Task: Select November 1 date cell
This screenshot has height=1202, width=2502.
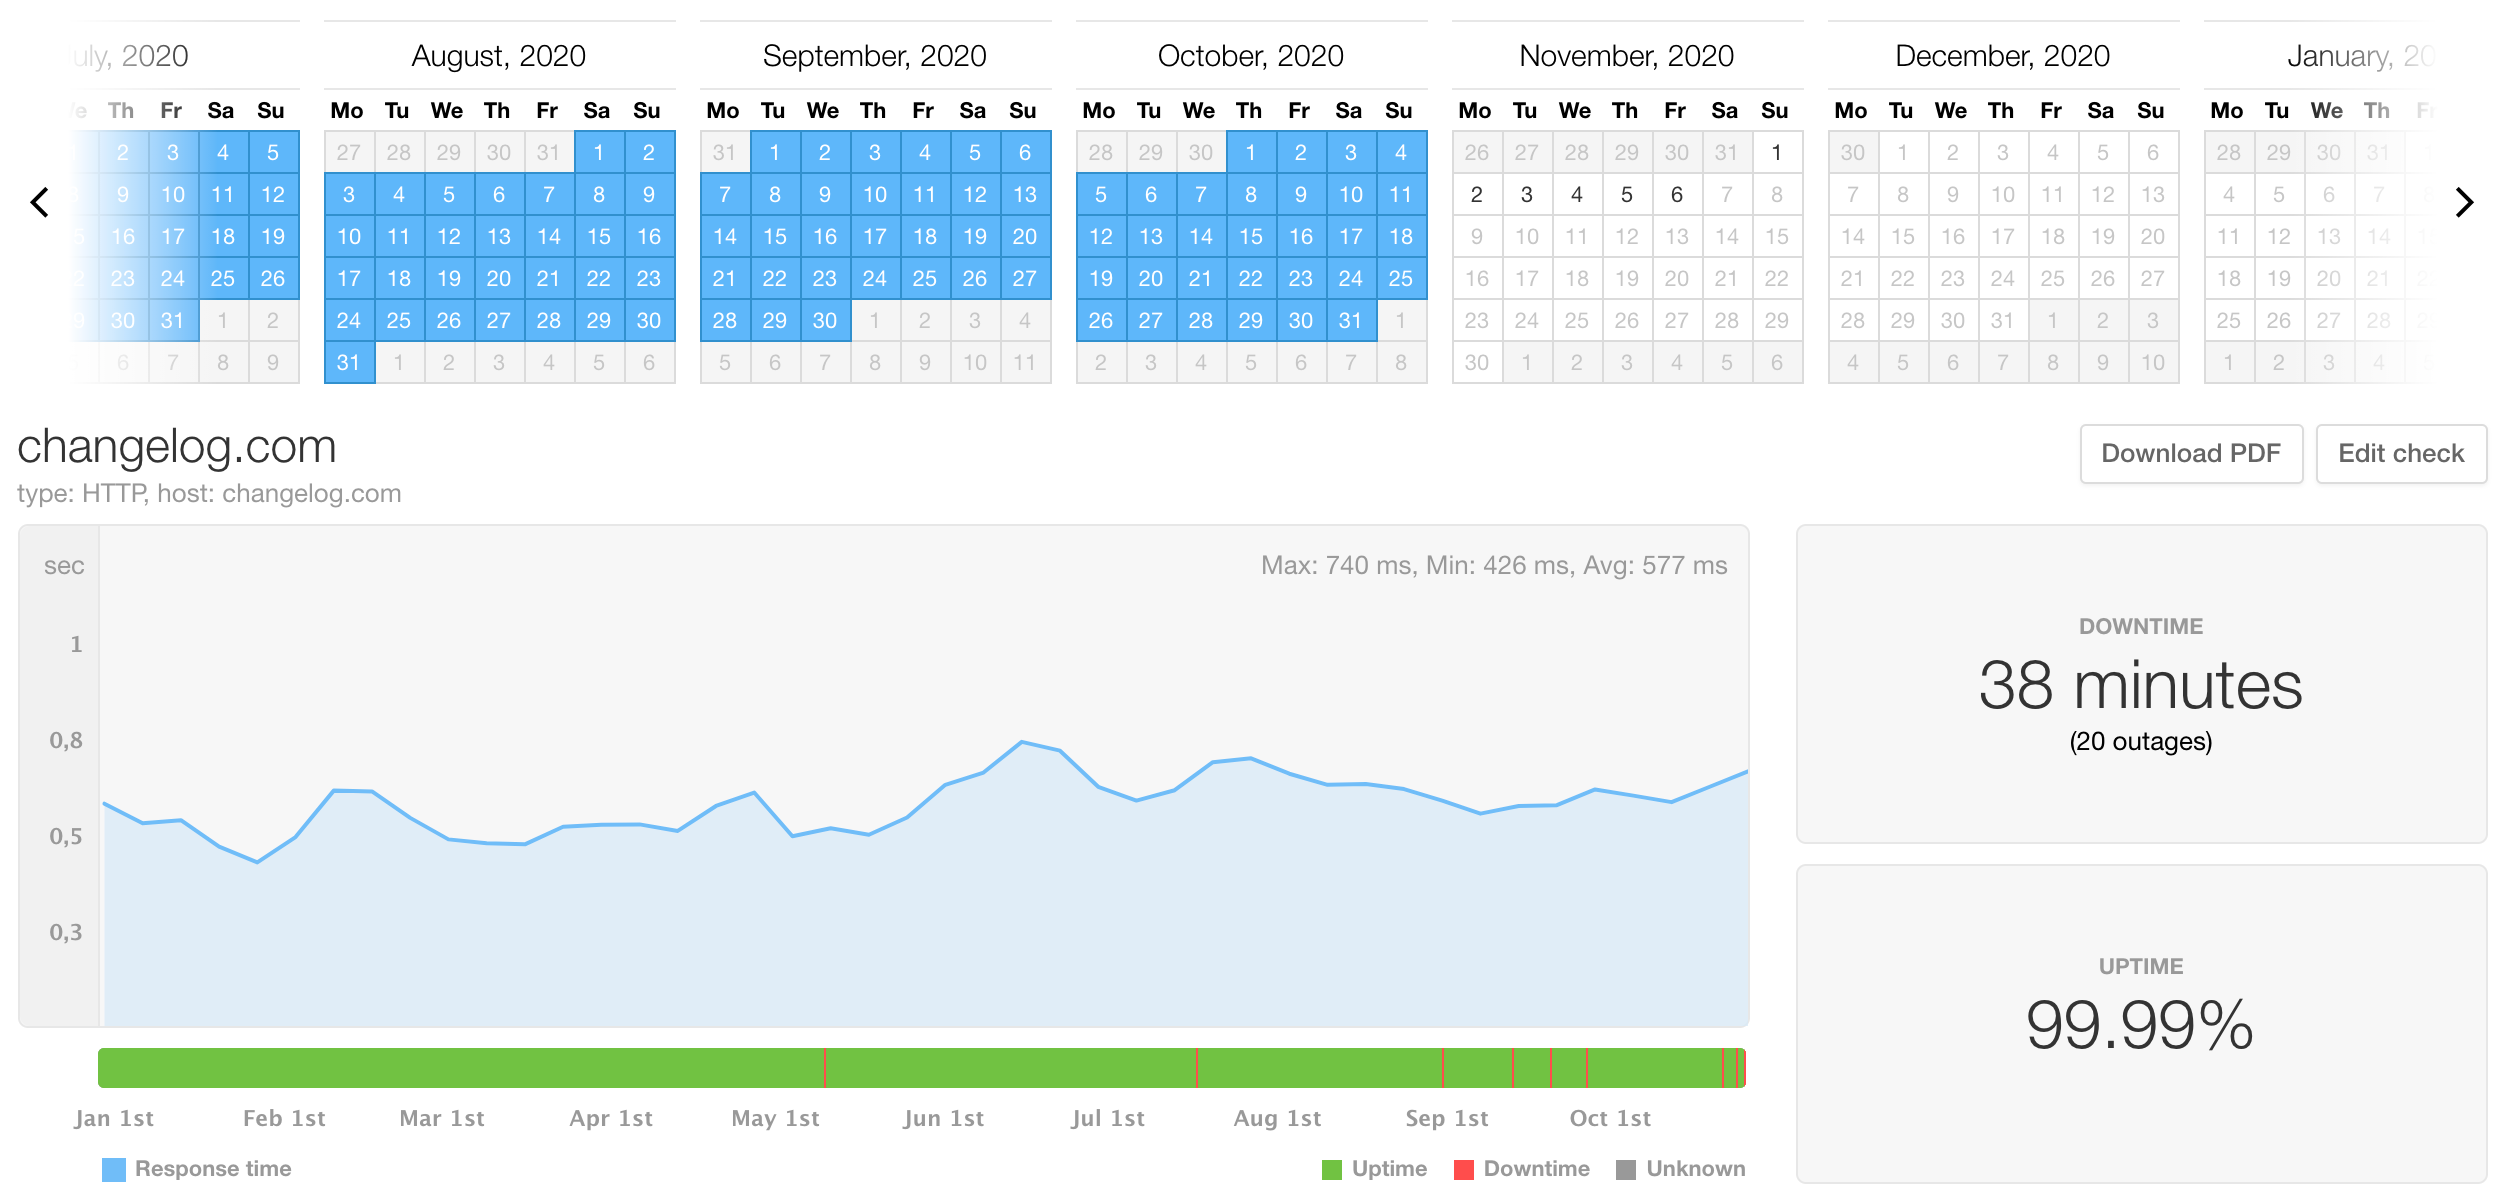Action: coord(1777,152)
